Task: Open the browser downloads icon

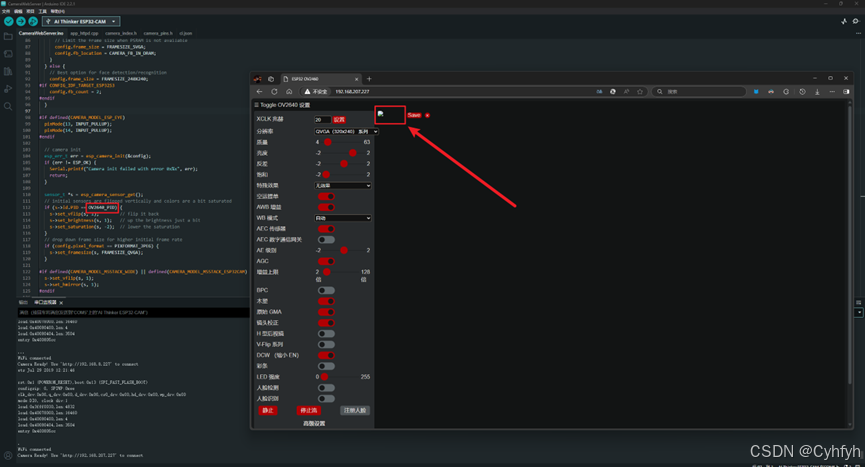Action: click(817, 92)
